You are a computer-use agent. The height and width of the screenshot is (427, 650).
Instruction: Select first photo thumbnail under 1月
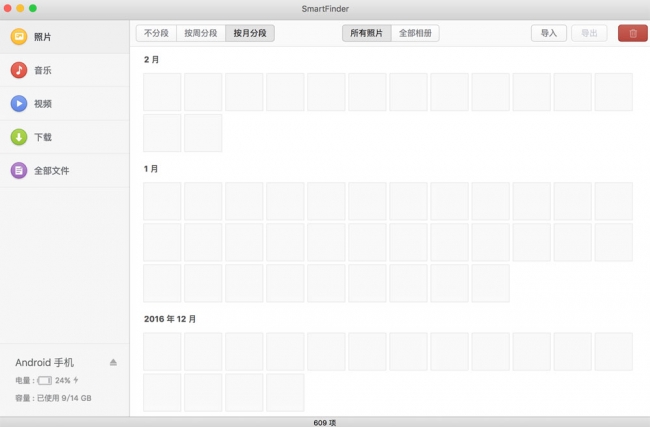[x=162, y=201]
